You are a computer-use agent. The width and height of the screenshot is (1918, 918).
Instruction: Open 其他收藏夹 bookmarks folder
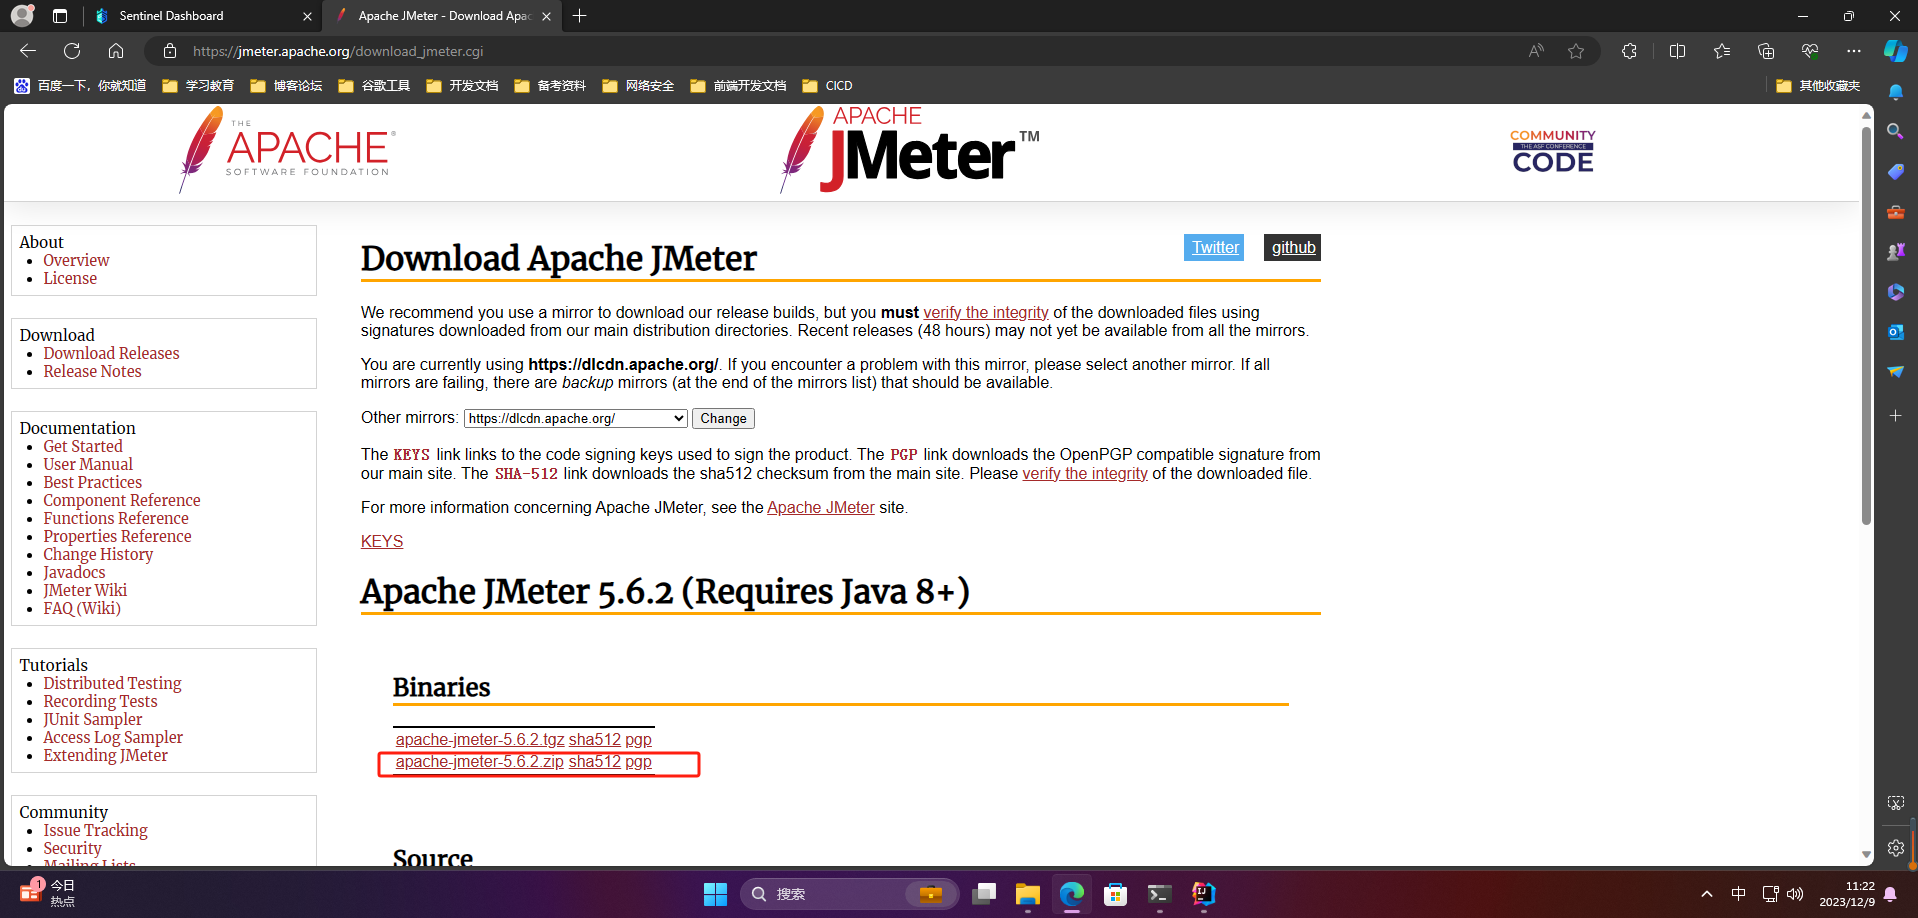tap(1818, 86)
